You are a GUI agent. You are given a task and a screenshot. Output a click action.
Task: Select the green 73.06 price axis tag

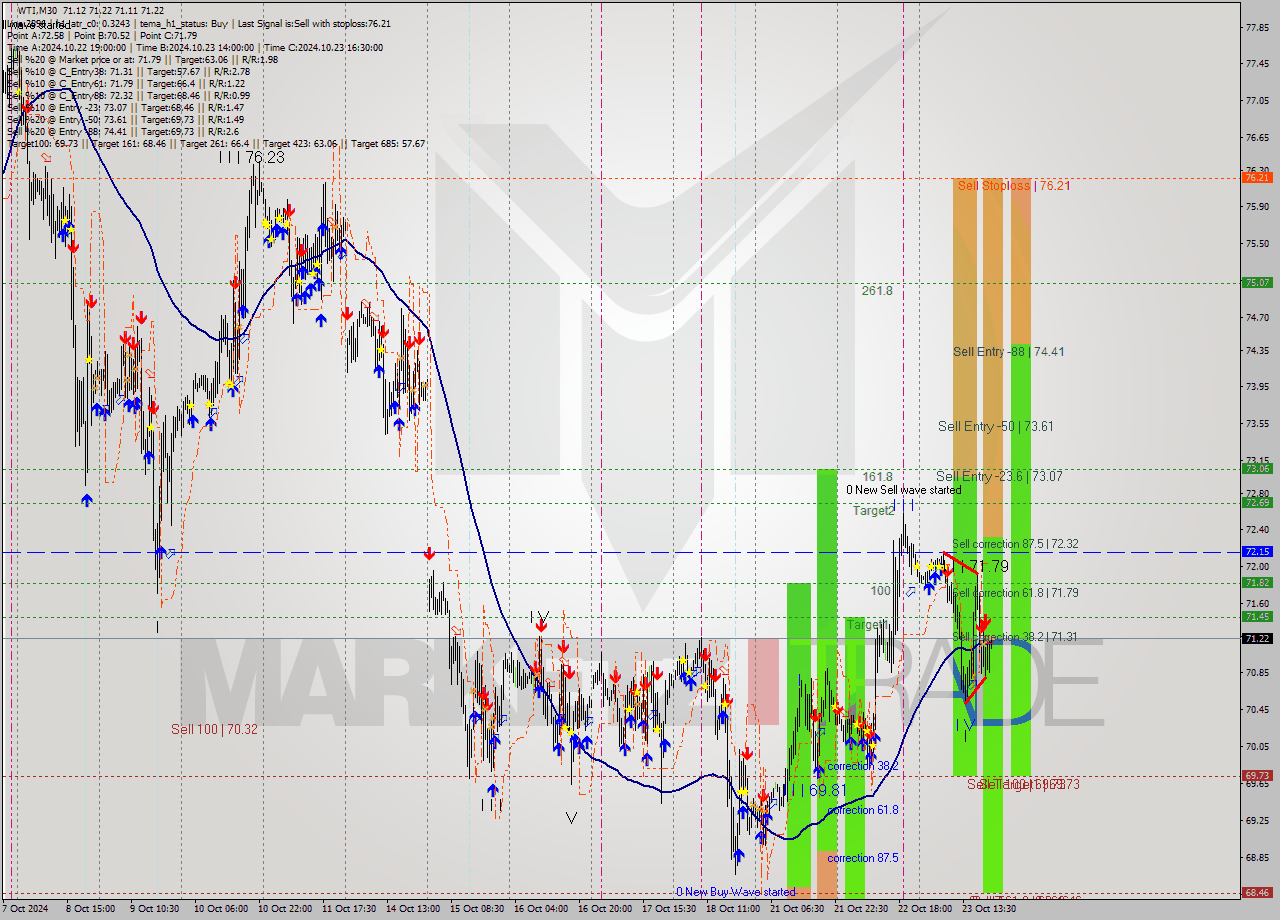1256,468
